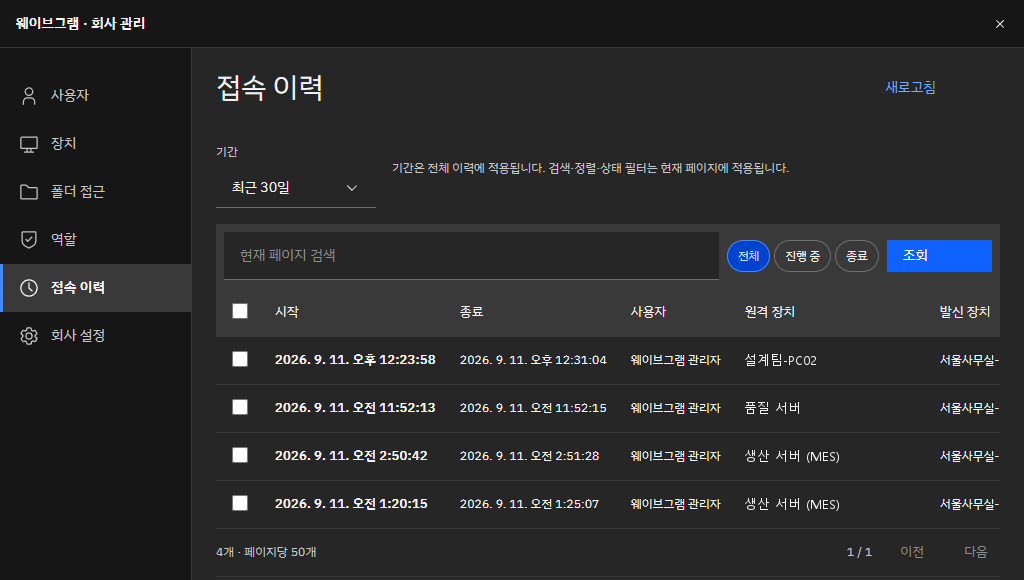
Task: Select 접속 이력 in the sidebar
Action: point(96,287)
